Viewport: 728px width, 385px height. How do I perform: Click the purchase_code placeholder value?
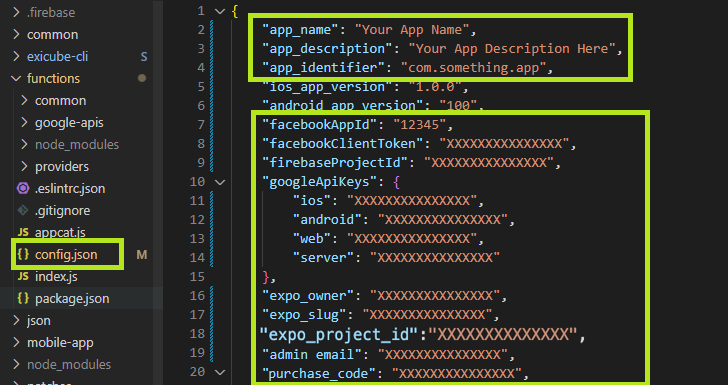tap(458, 373)
